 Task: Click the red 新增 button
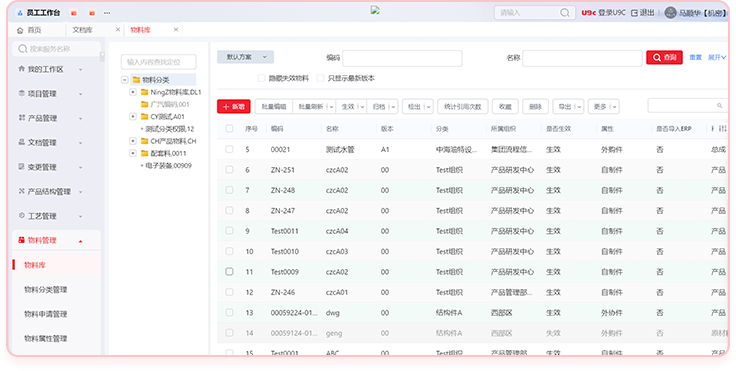point(234,107)
